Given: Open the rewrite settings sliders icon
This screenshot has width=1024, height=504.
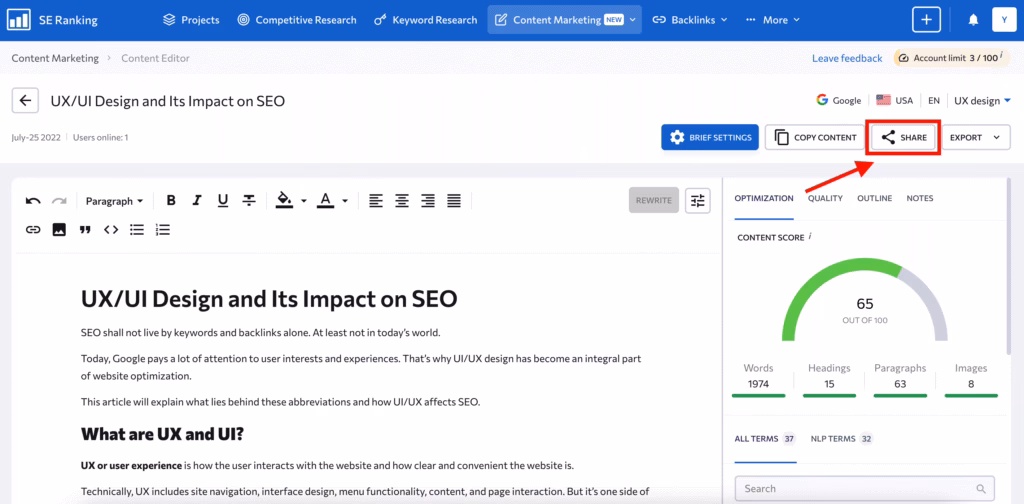Looking at the screenshot, I should click(x=698, y=200).
